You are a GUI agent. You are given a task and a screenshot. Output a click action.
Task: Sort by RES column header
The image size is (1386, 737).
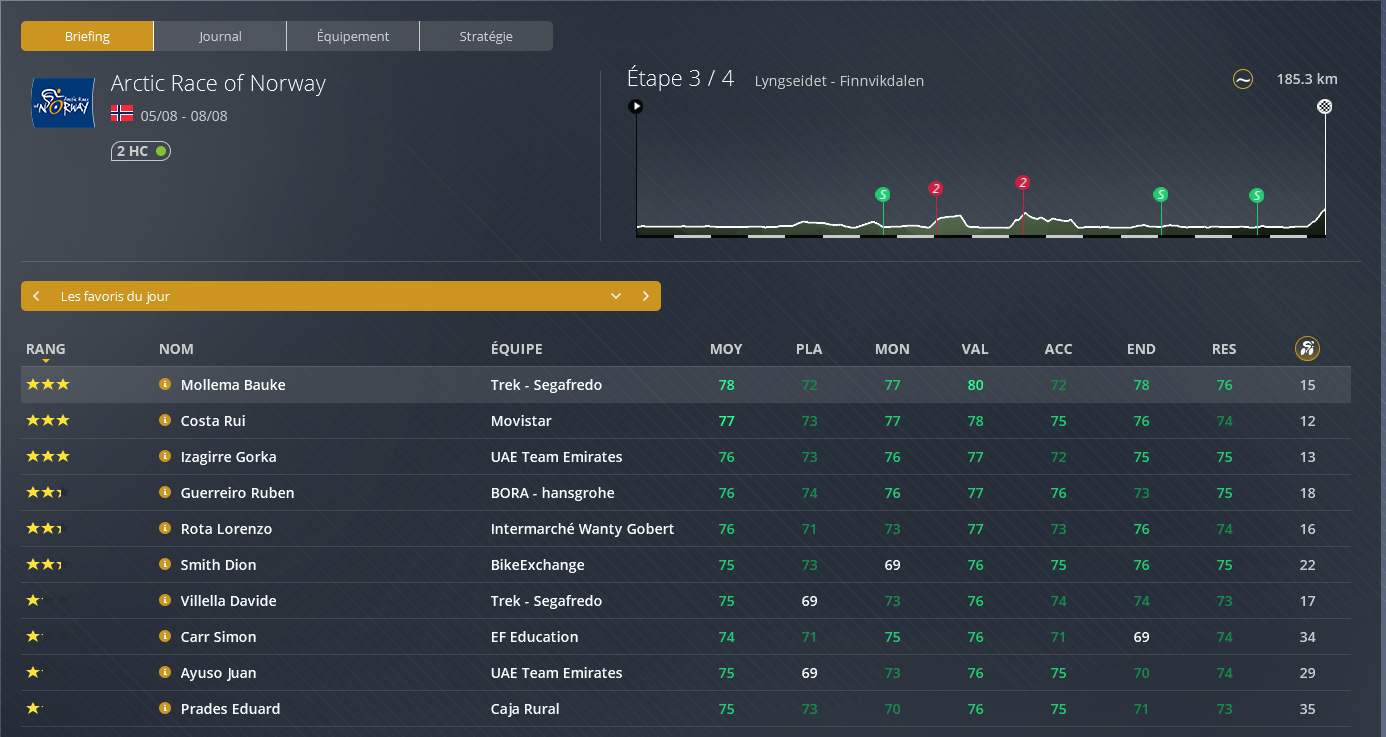point(1224,349)
